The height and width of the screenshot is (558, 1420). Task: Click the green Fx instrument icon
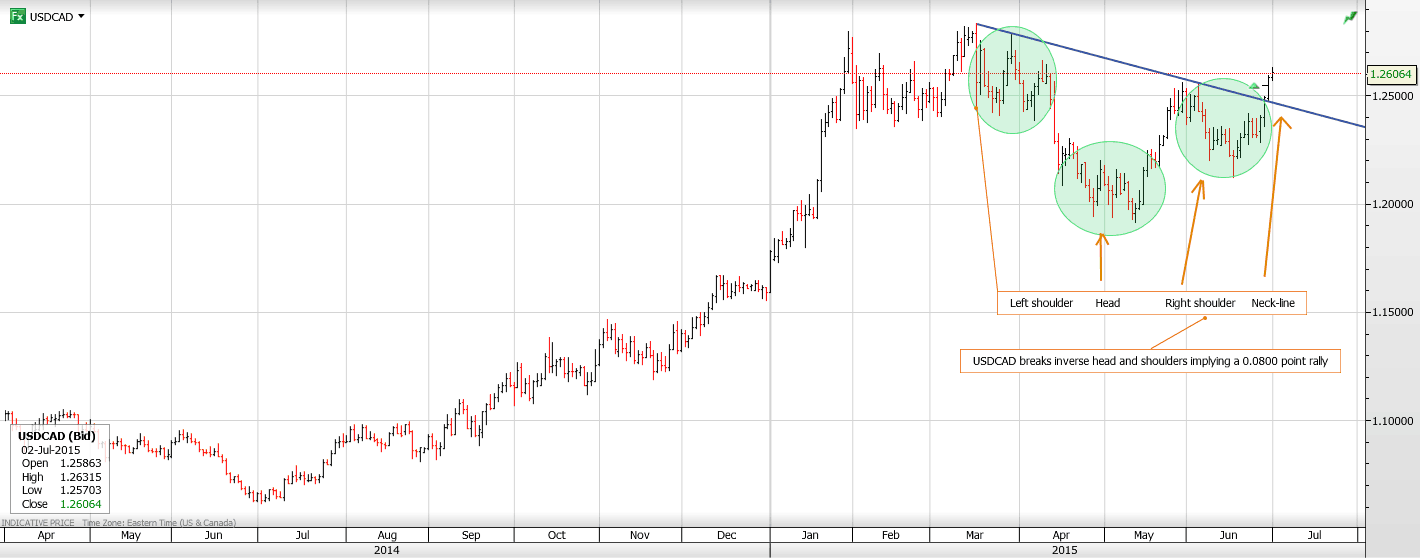[x=17, y=17]
